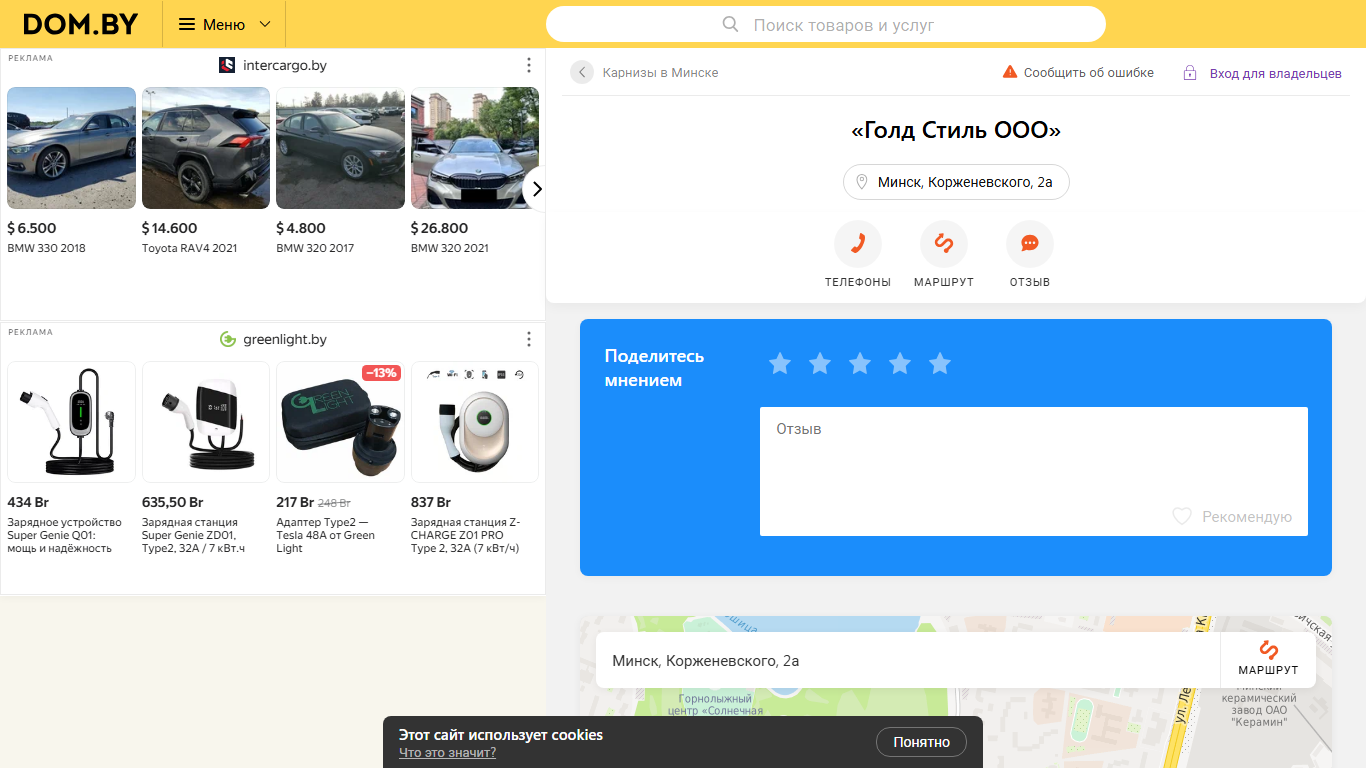Click the МАРШРУТ icon under company name
The height and width of the screenshot is (768, 1366).
coord(944,244)
